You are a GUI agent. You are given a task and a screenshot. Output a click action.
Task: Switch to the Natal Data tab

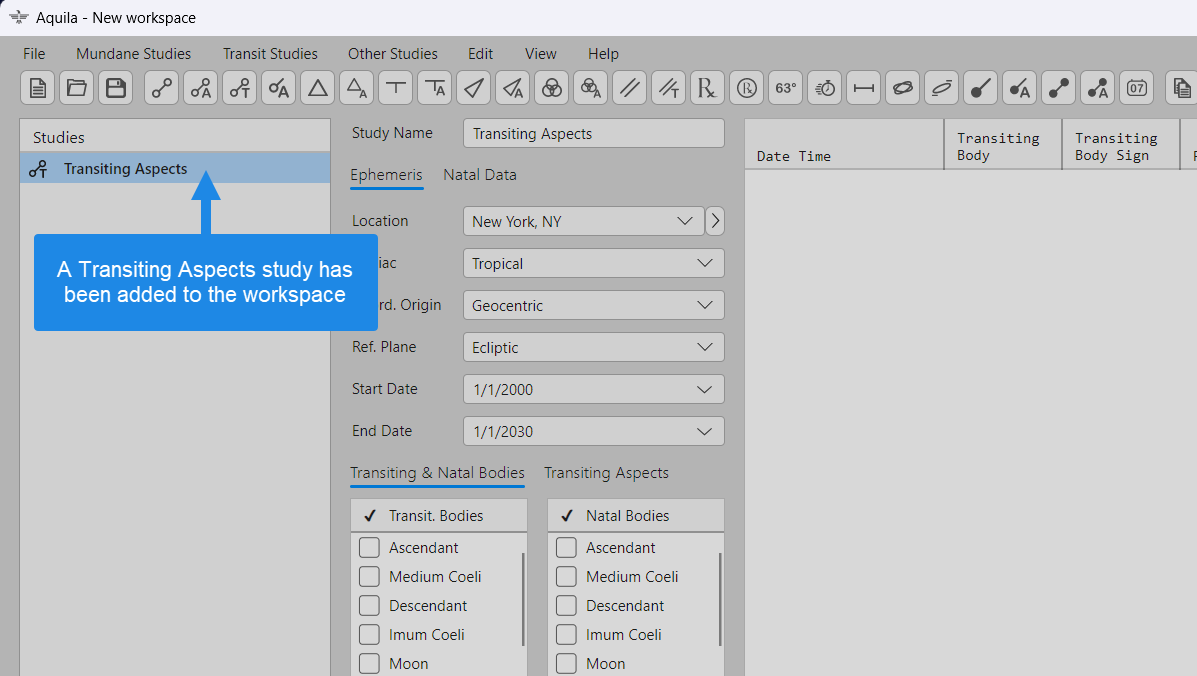[480, 175]
